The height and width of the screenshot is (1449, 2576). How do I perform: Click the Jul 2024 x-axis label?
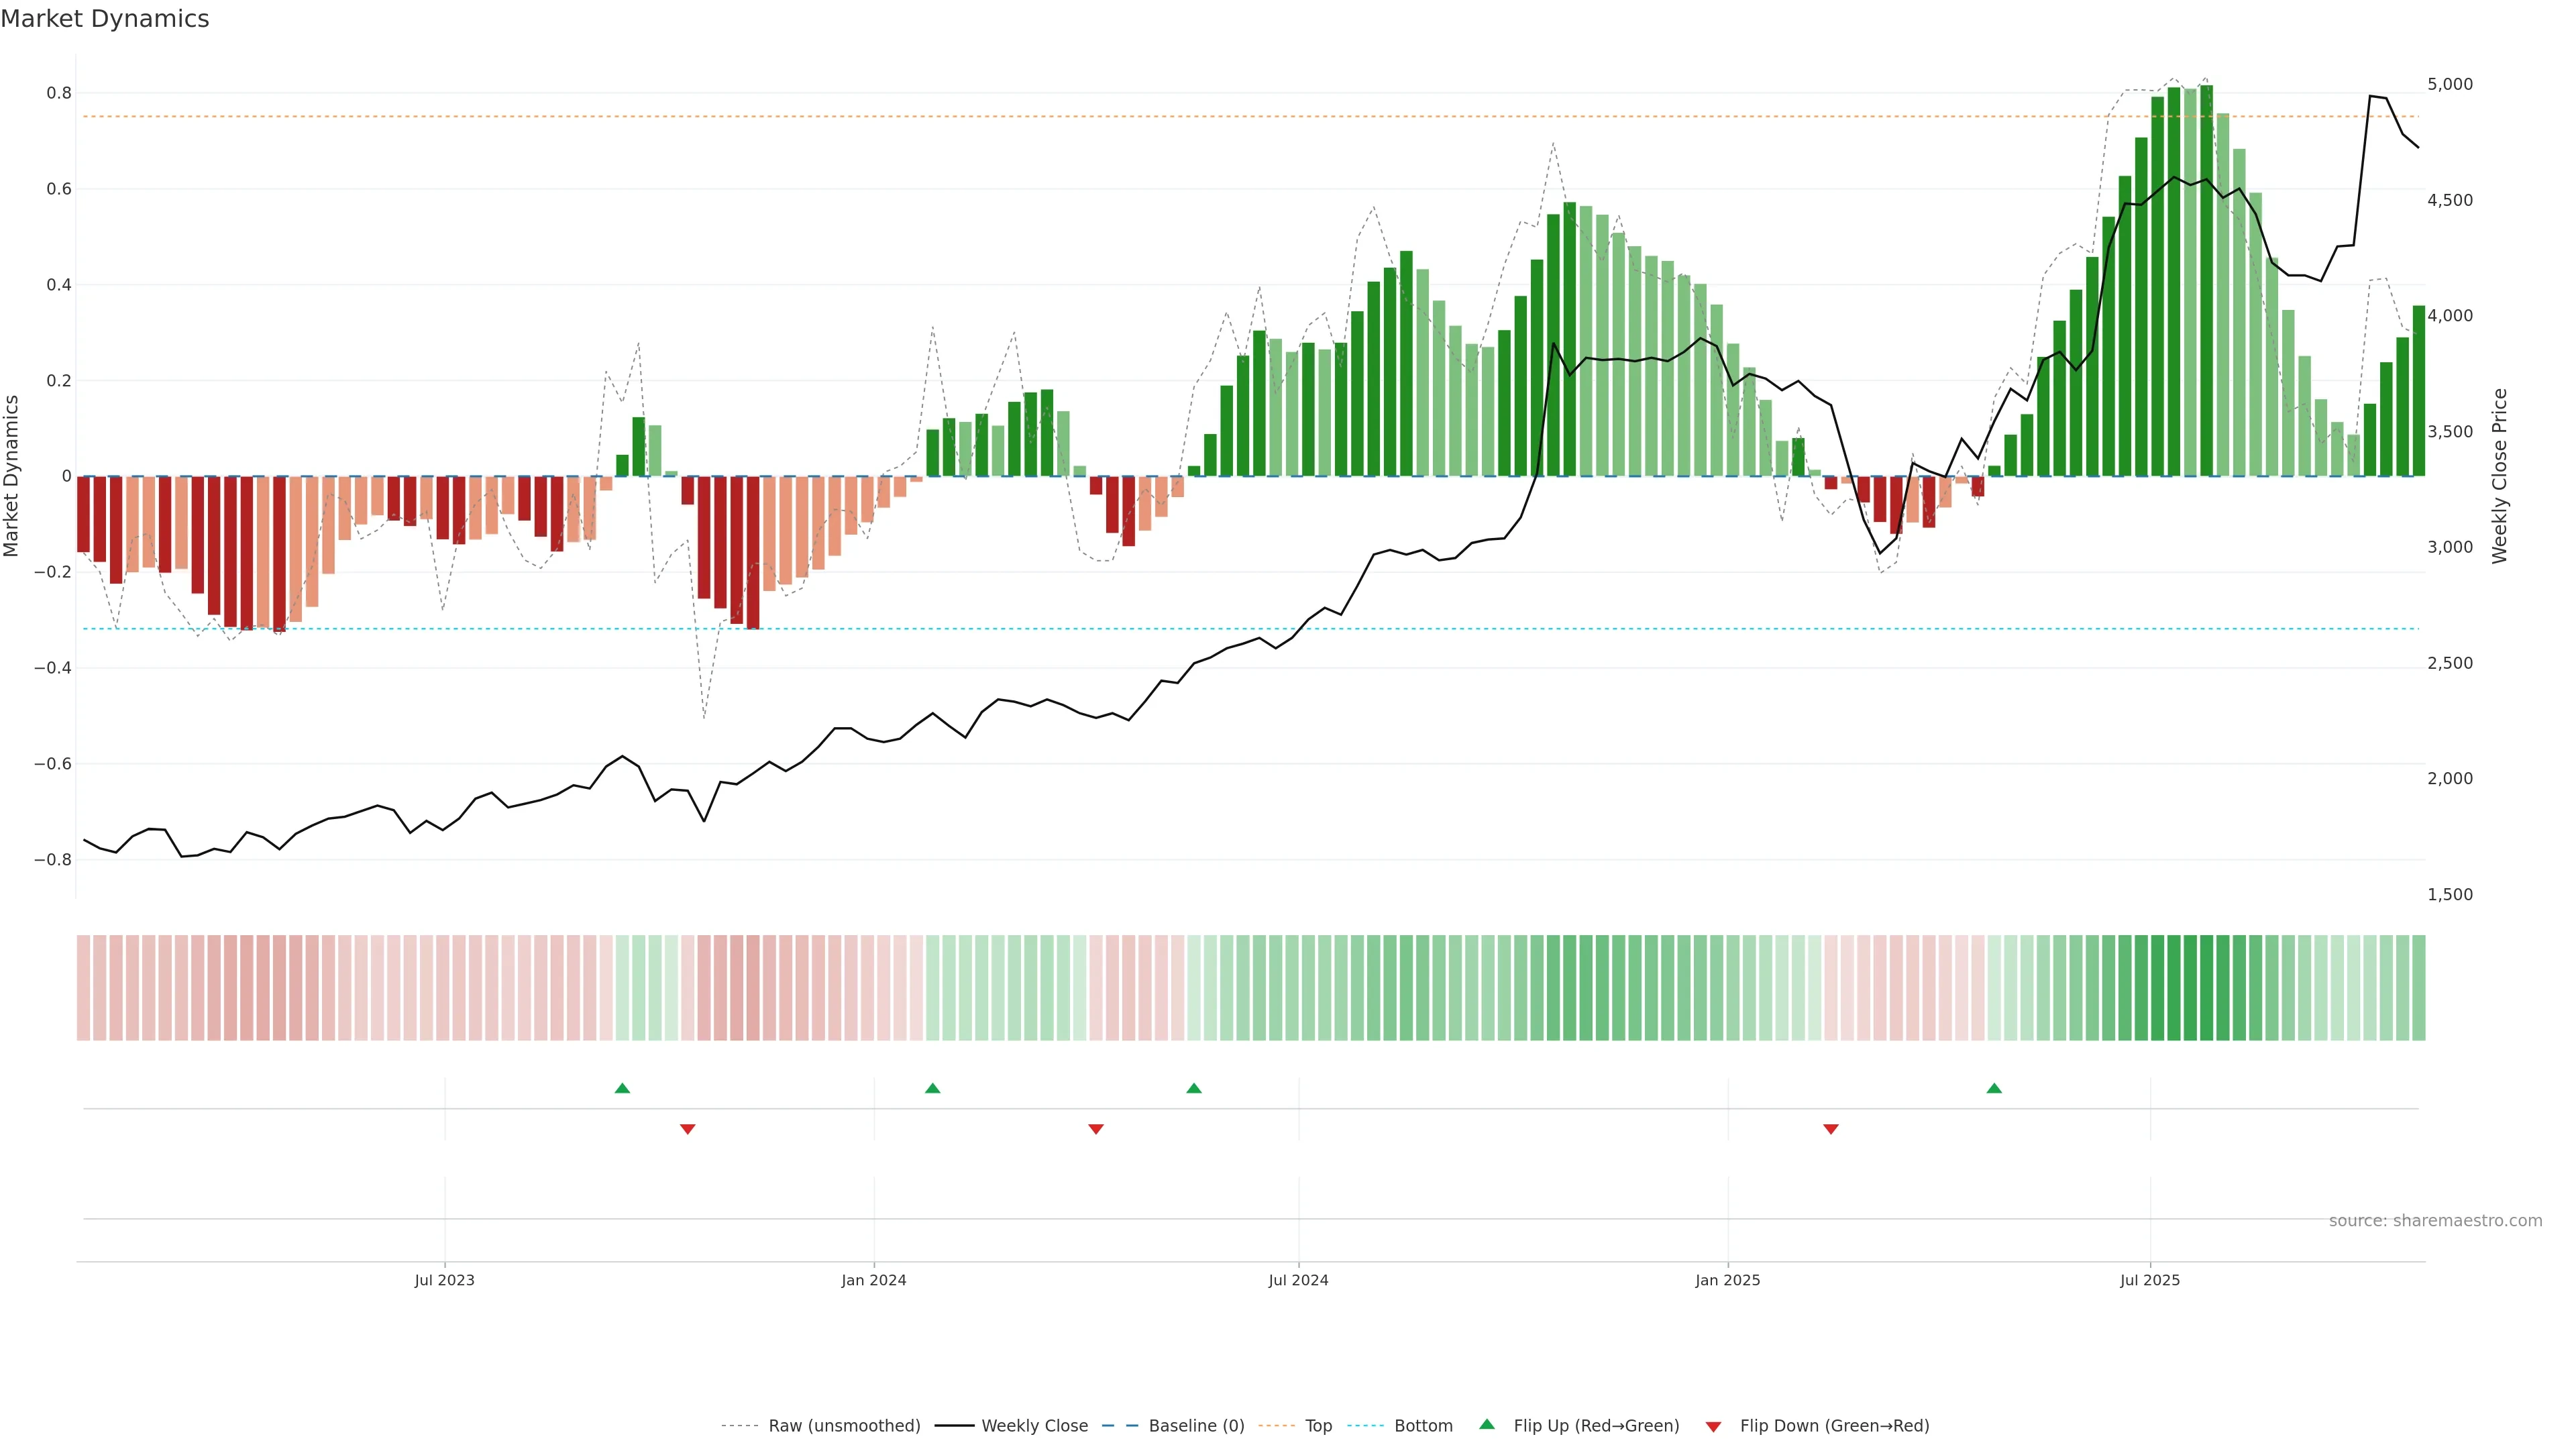[1298, 1280]
